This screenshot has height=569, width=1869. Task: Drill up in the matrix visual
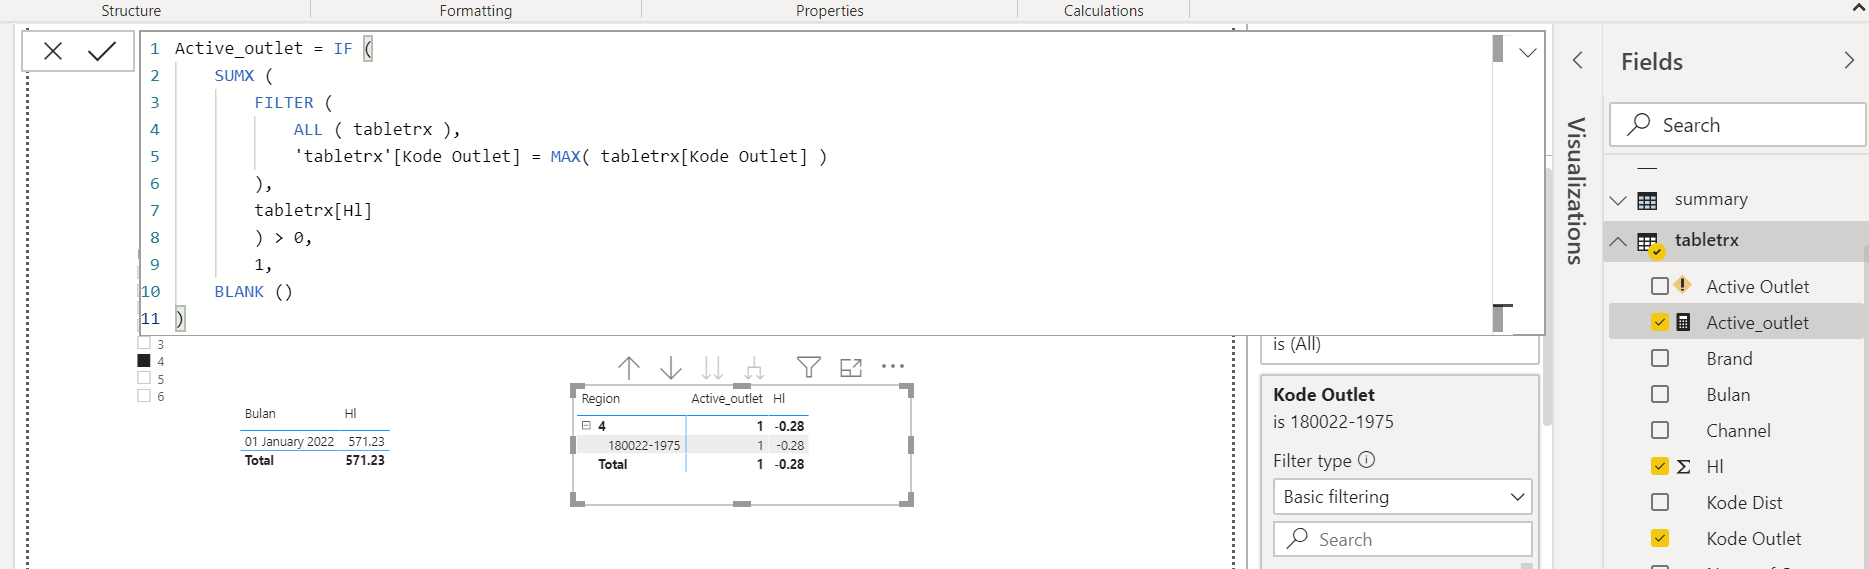[x=629, y=368]
